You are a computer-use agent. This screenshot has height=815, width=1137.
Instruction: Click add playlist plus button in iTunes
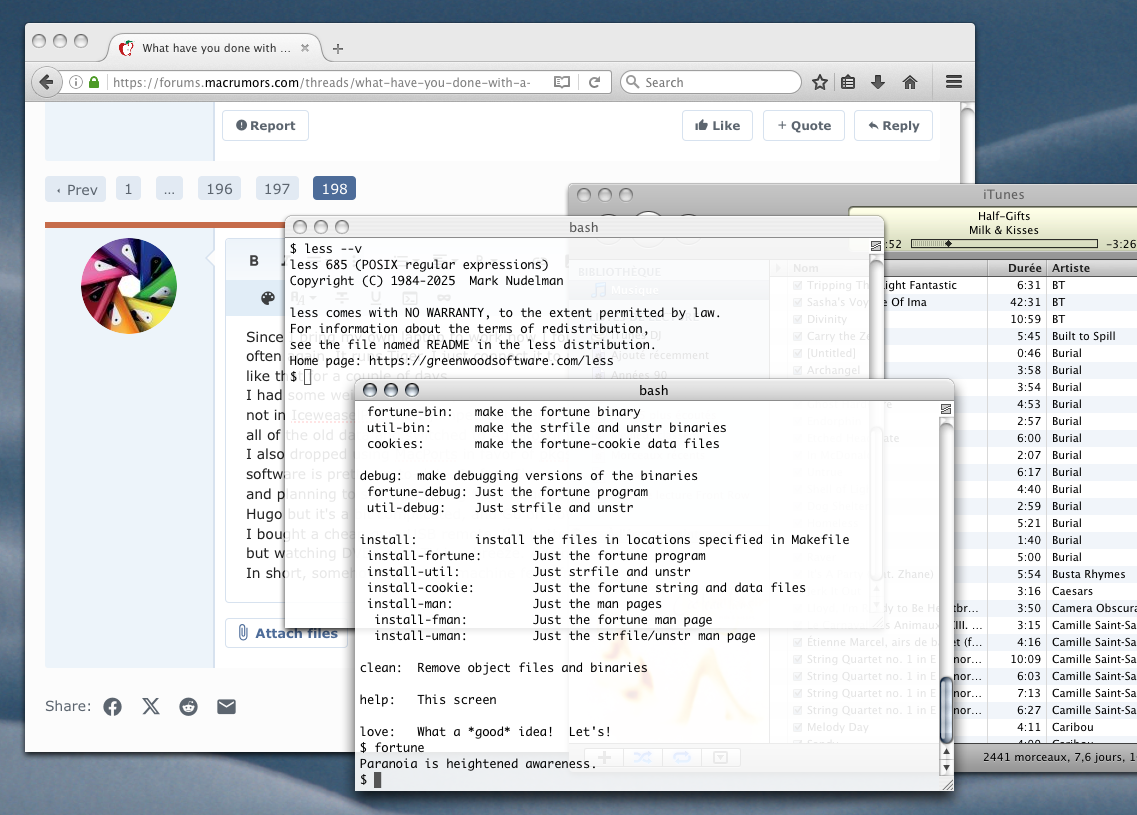coord(605,758)
